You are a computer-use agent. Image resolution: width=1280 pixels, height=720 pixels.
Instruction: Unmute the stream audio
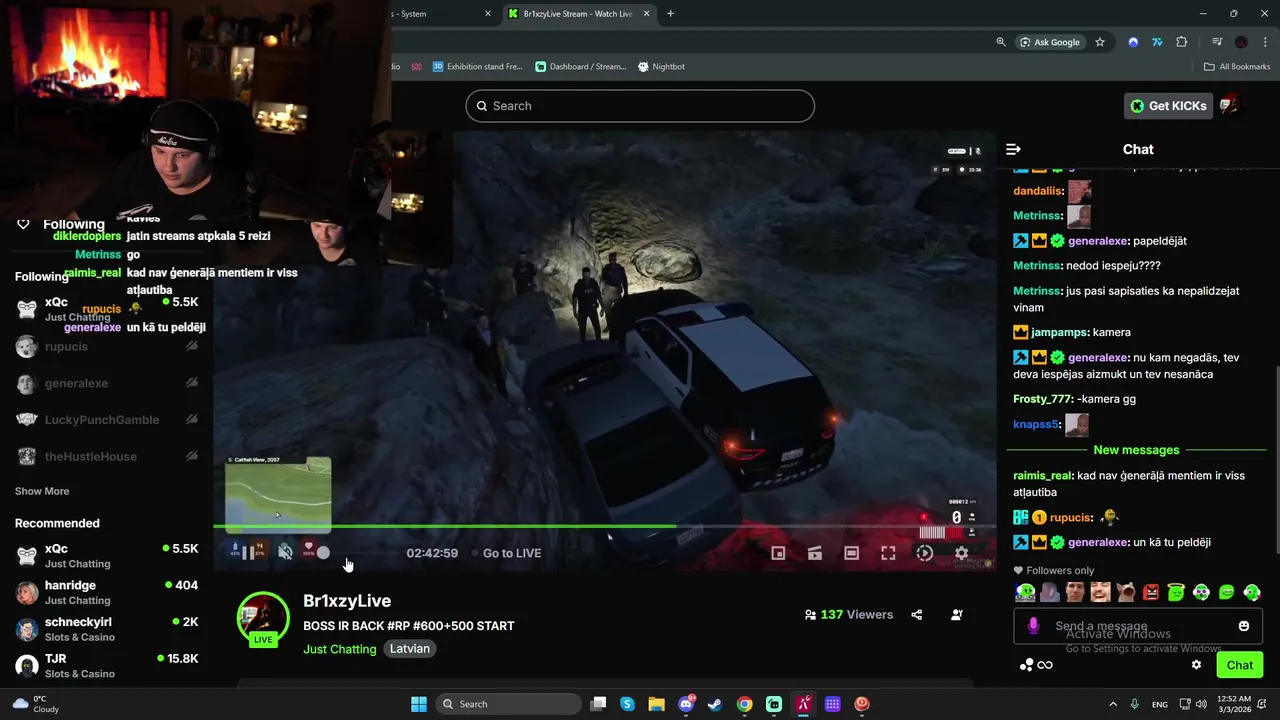pyautogui.click(x=285, y=553)
